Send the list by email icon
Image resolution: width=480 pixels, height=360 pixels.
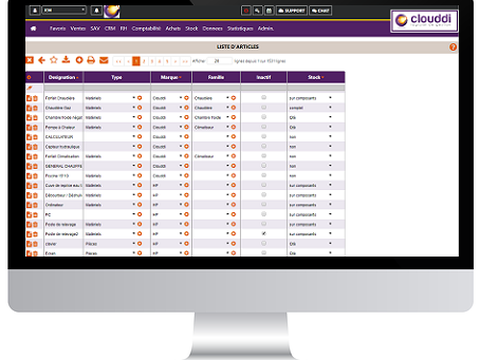point(104,60)
